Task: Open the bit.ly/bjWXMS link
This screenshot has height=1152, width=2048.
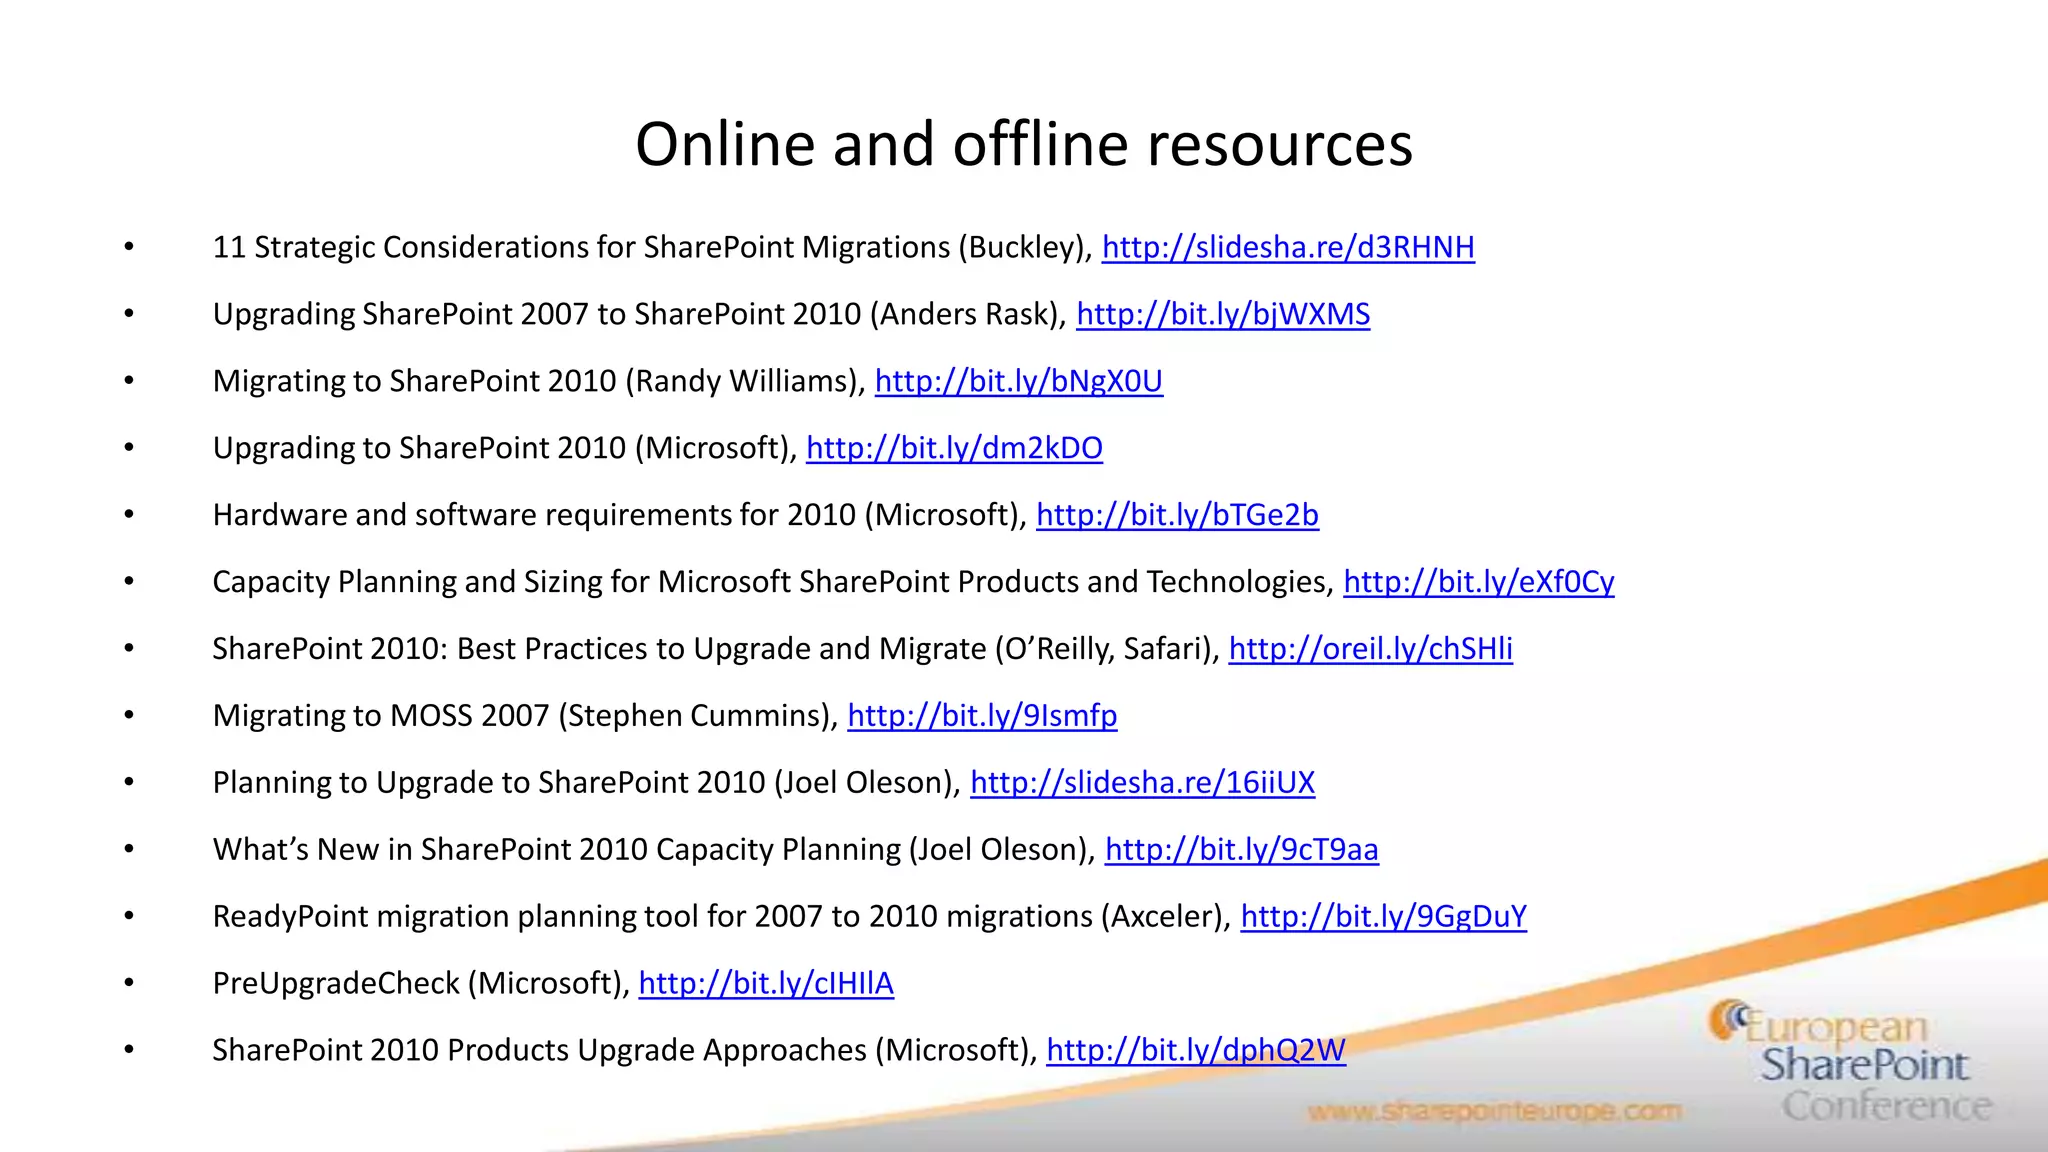Action: coord(1223,314)
